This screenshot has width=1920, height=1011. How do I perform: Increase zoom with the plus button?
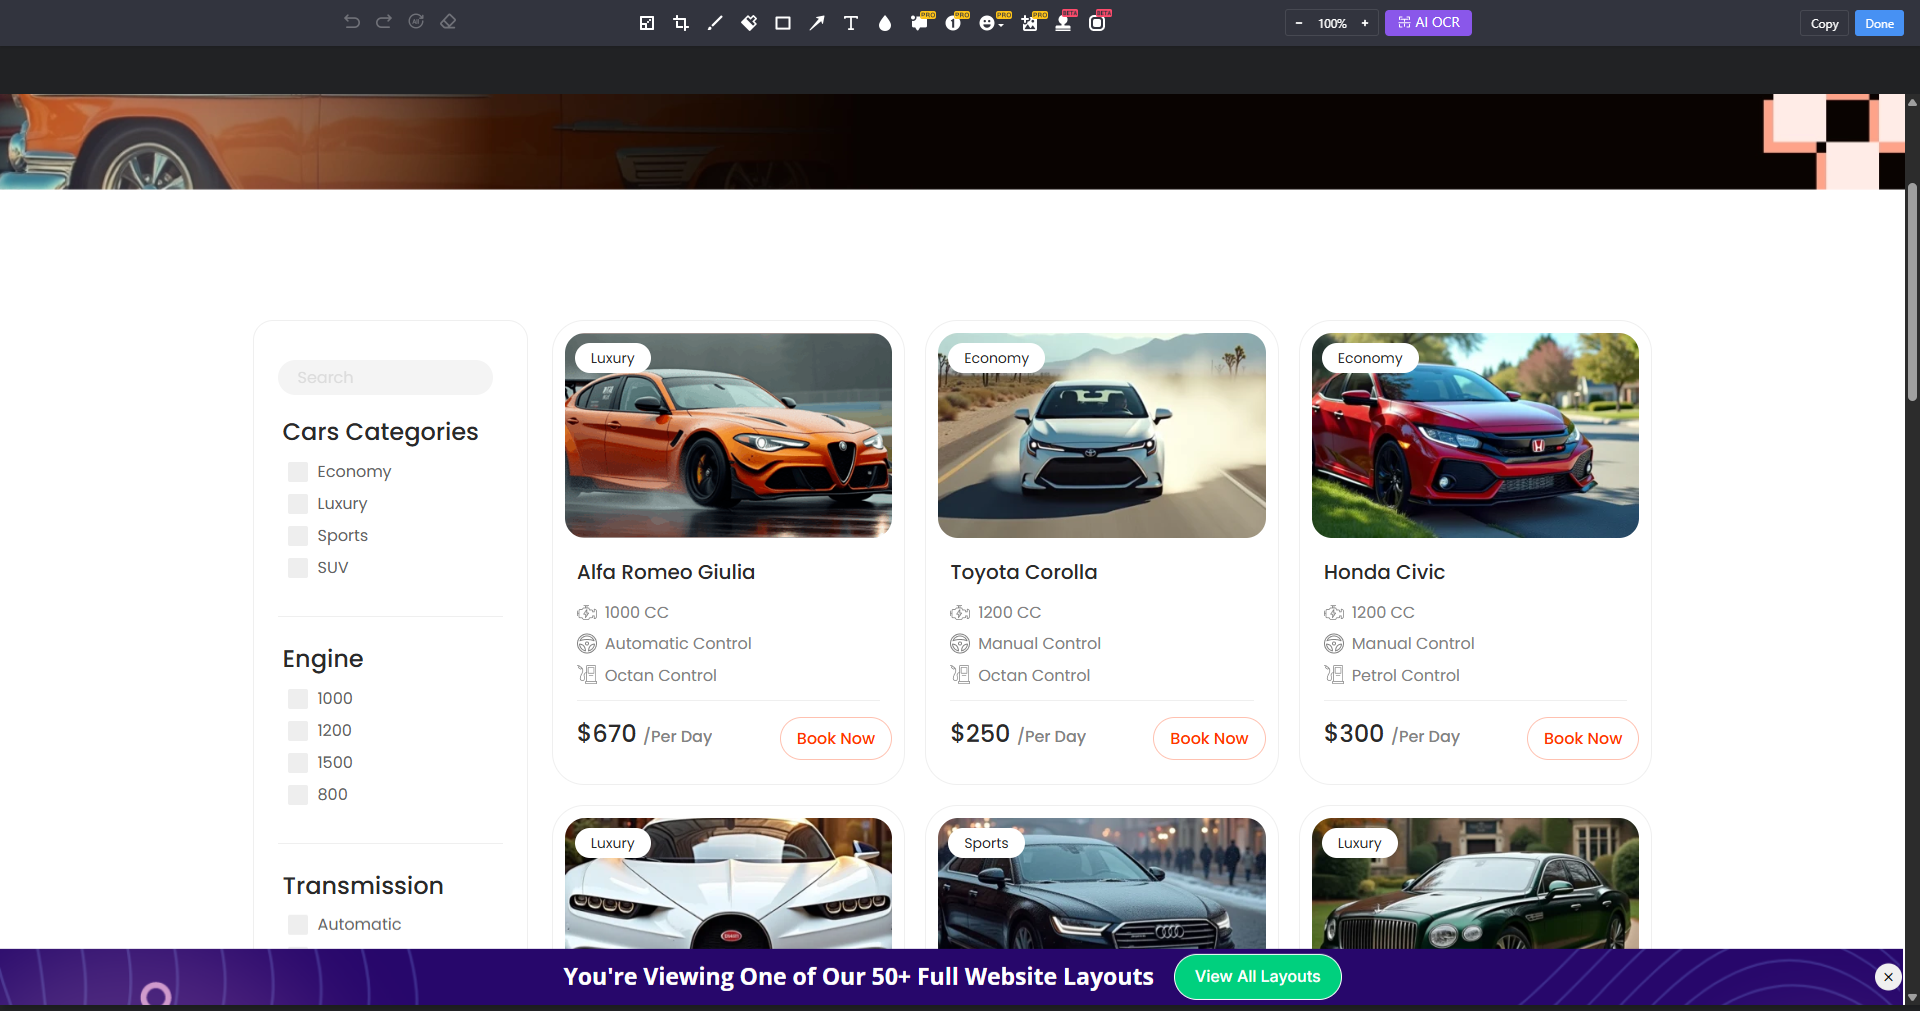(x=1365, y=23)
